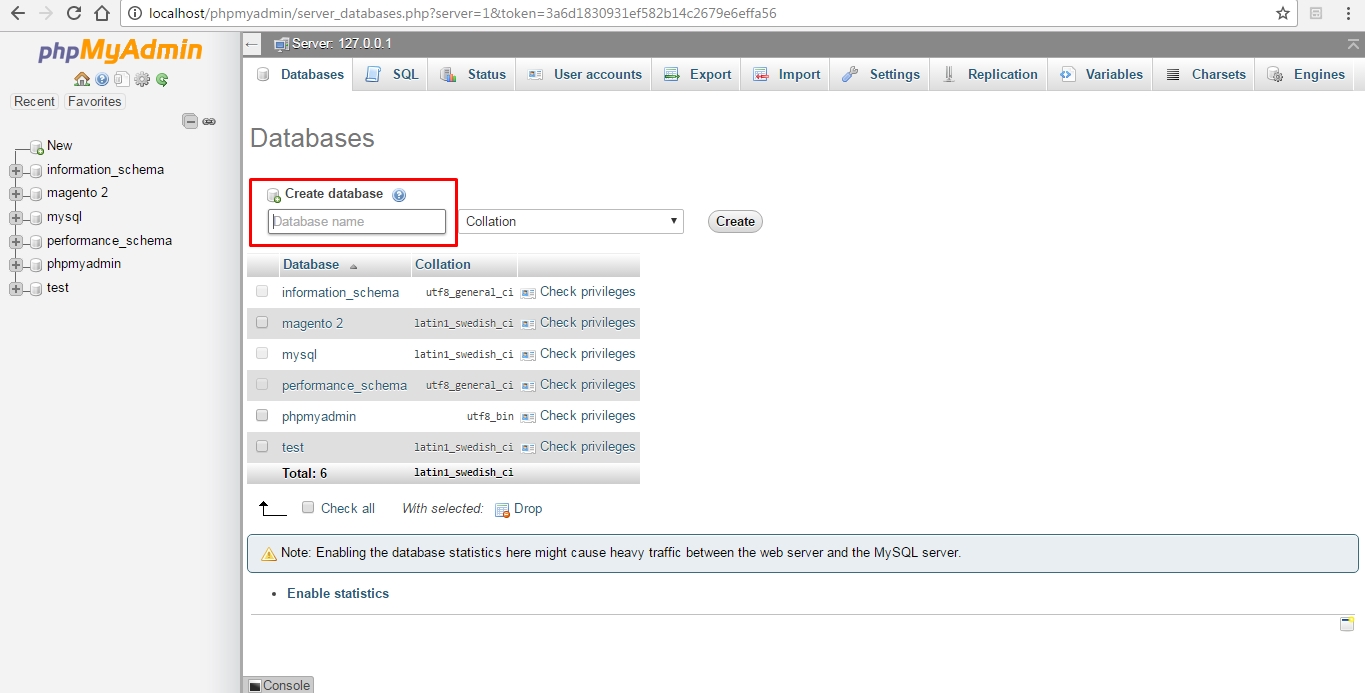Expand test tree node plus
This screenshot has height=693, width=1365.
pos(16,288)
